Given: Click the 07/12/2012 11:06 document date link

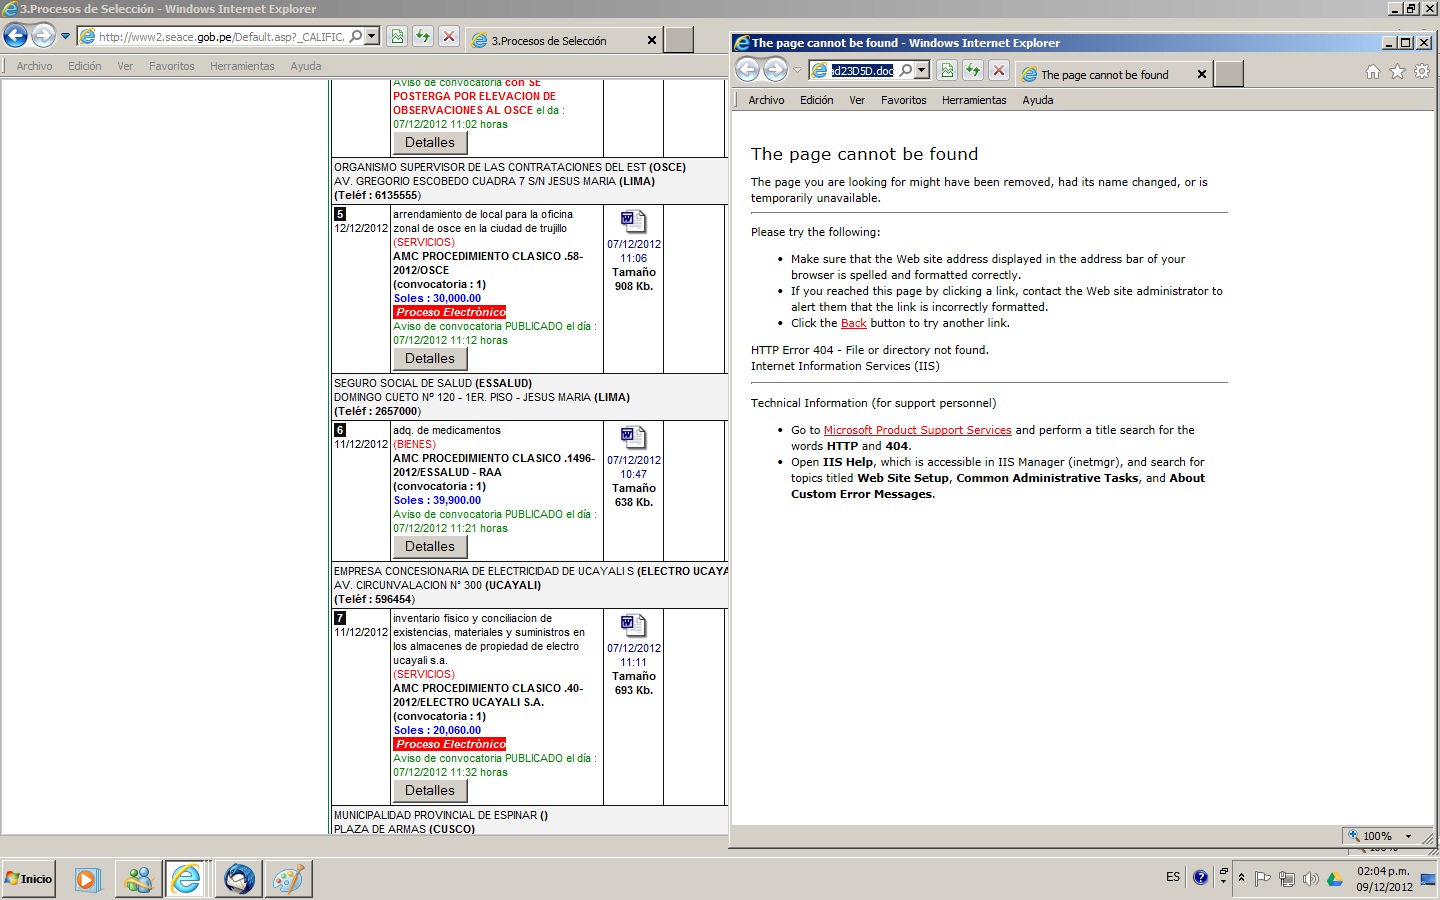Looking at the screenshot, I should pos(633,251).
